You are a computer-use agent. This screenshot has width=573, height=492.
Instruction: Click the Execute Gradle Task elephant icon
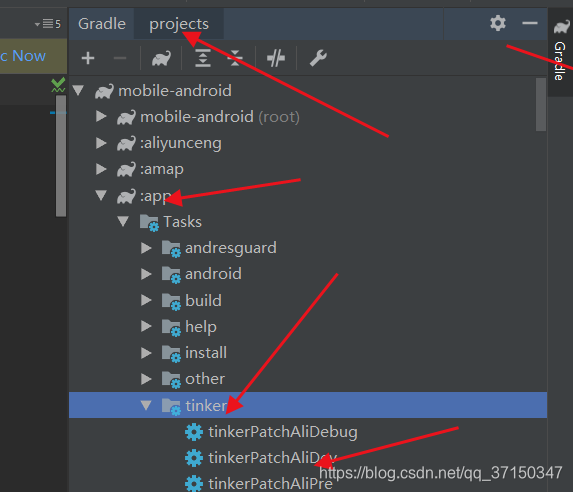pyautogui.click(x=161, y=58)
